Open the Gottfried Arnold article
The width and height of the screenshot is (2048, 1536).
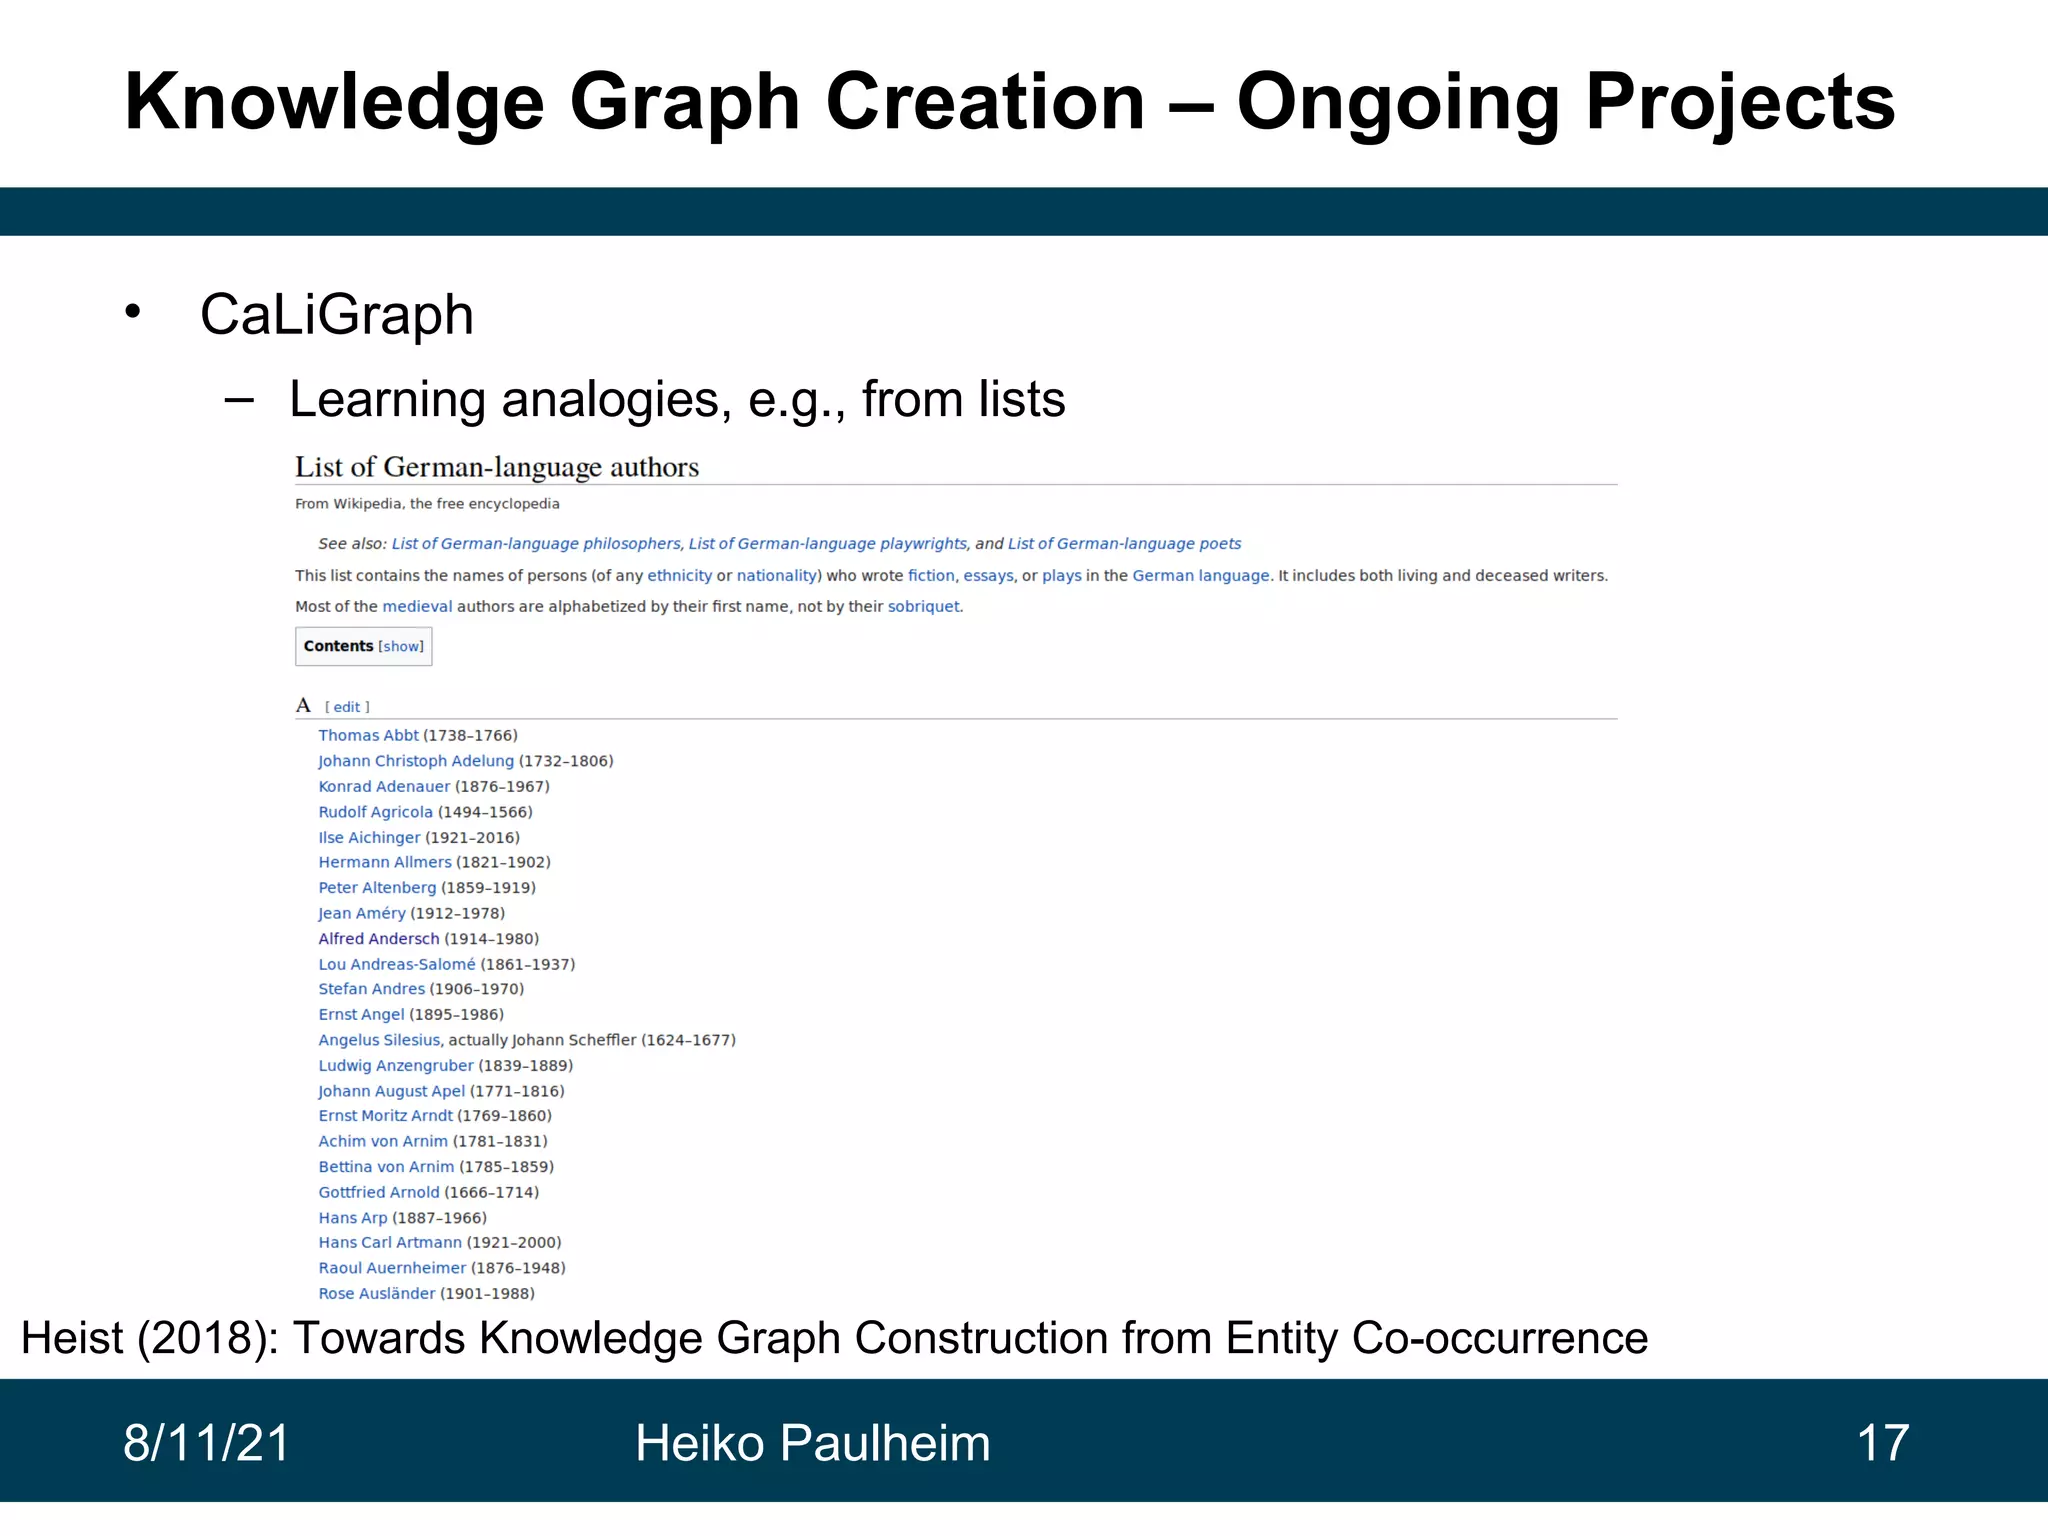(x=379, y=1193)
